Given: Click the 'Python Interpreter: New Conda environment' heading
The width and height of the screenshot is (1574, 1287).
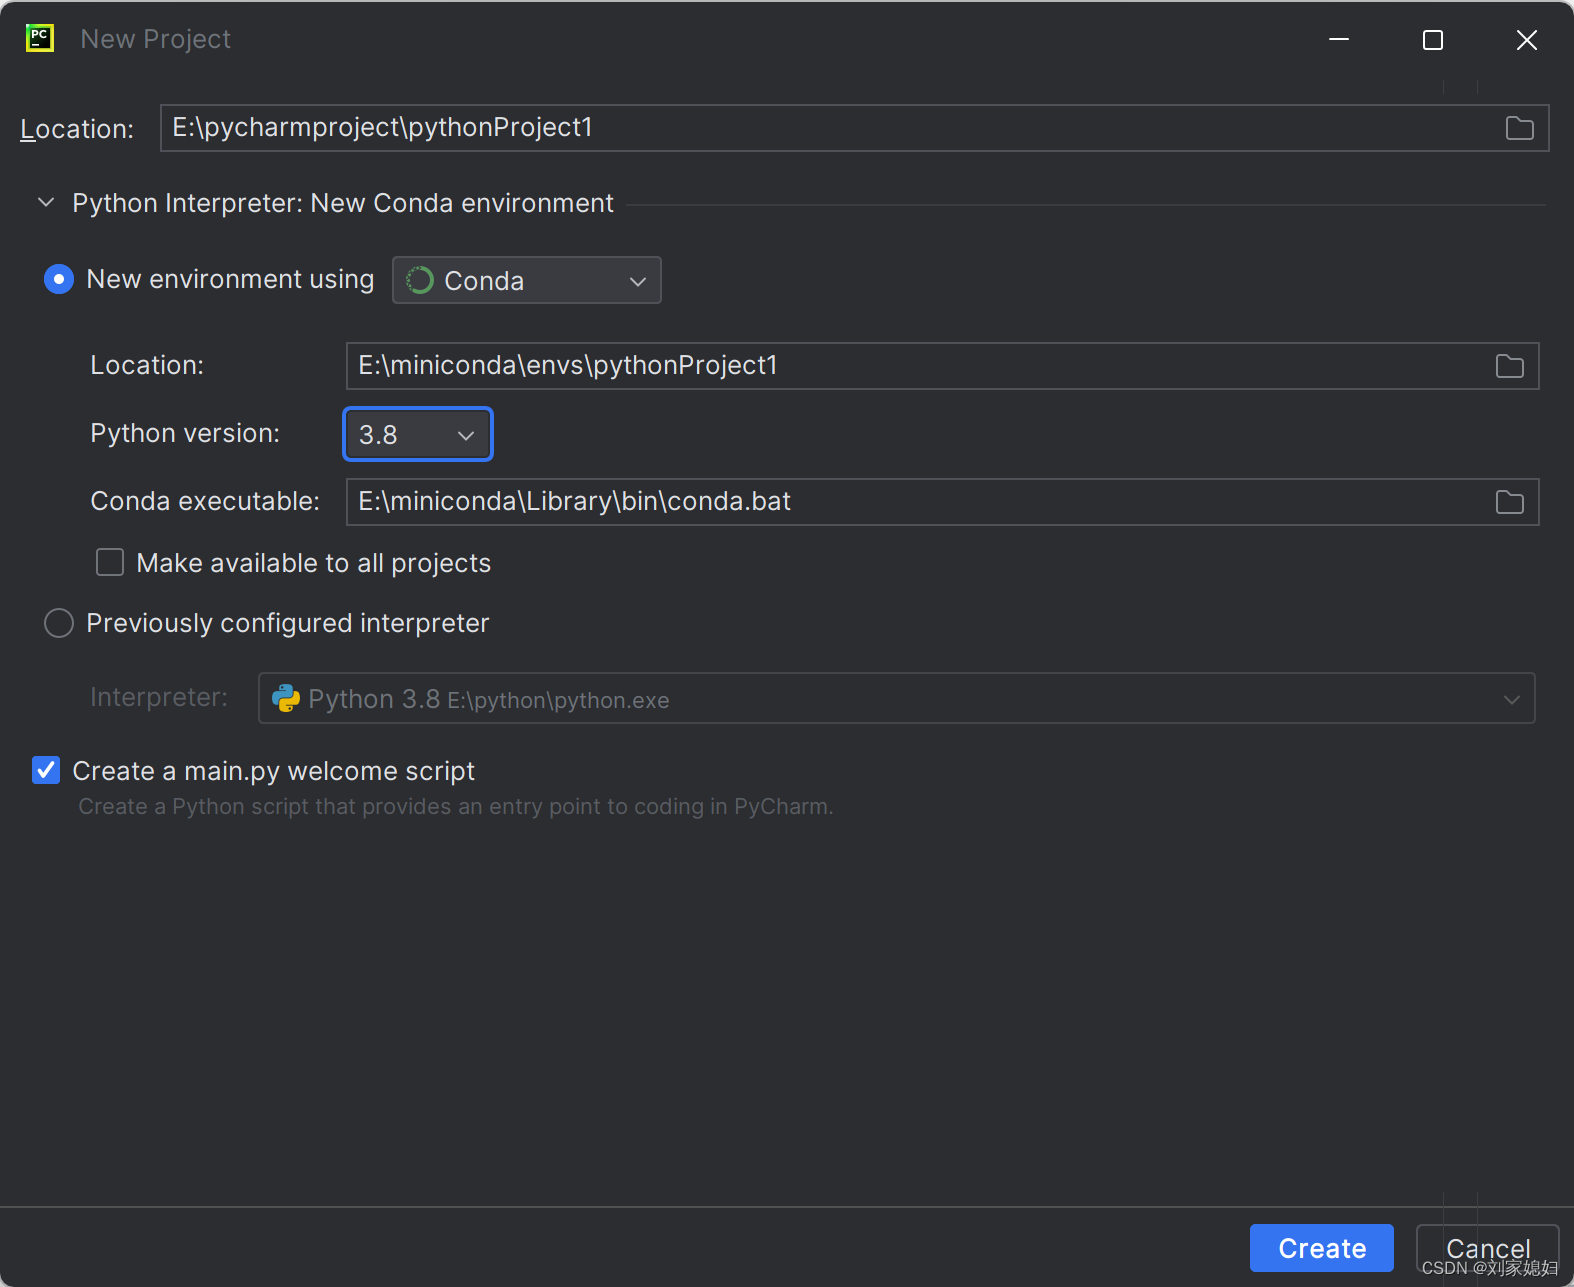Looking at the screenshot, I should click(342, 203).
